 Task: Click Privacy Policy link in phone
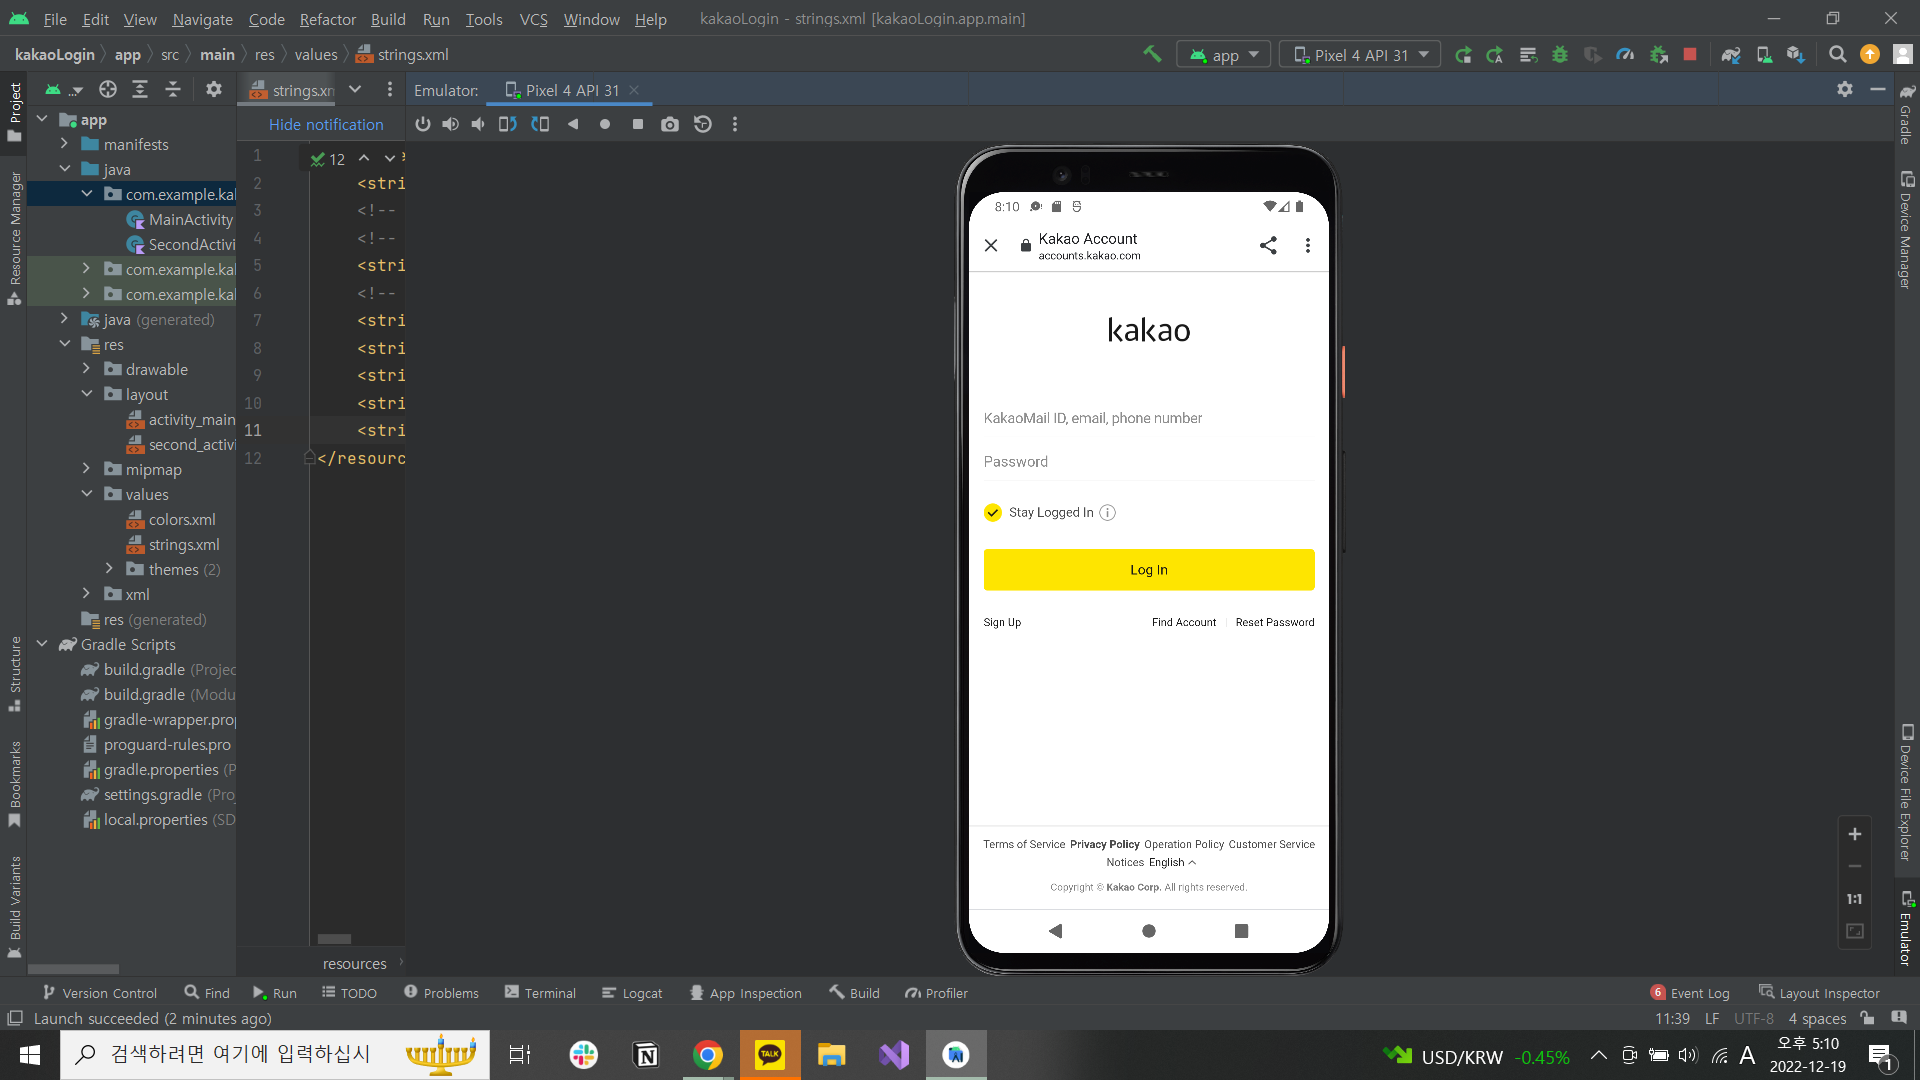[1105, 844]
